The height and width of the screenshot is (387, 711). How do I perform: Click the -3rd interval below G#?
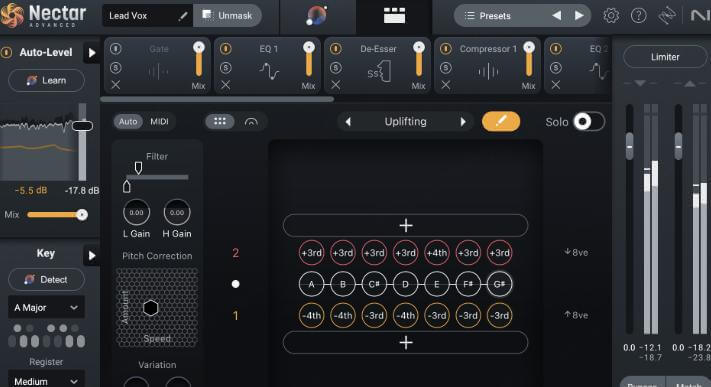pyautogui.click(x=499, y=315)
